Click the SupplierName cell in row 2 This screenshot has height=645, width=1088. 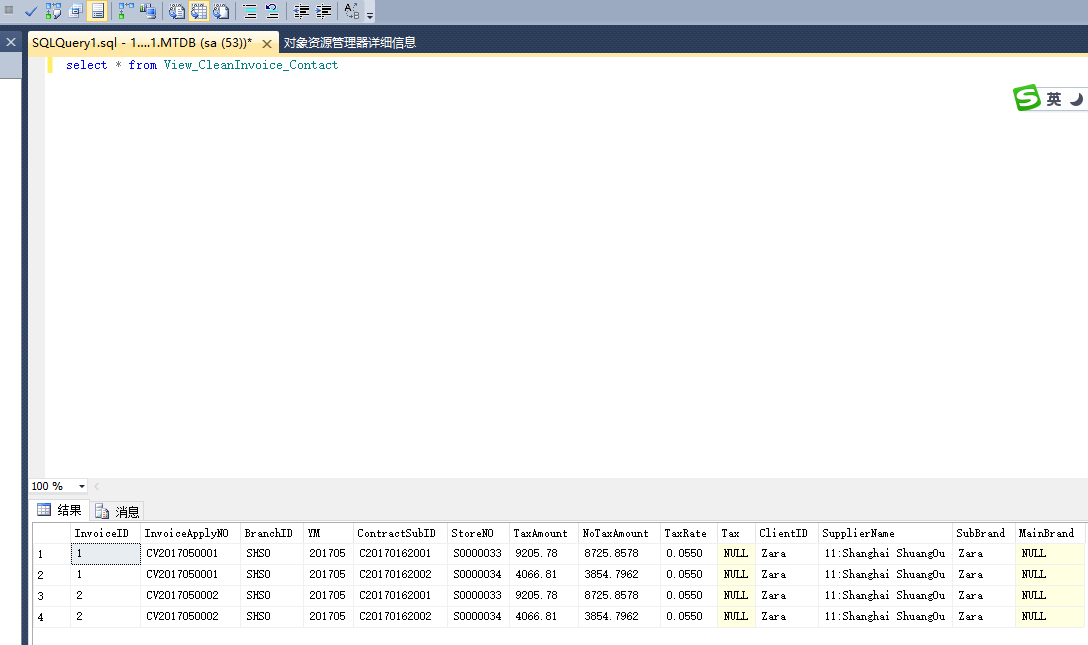tap(885, 574)
